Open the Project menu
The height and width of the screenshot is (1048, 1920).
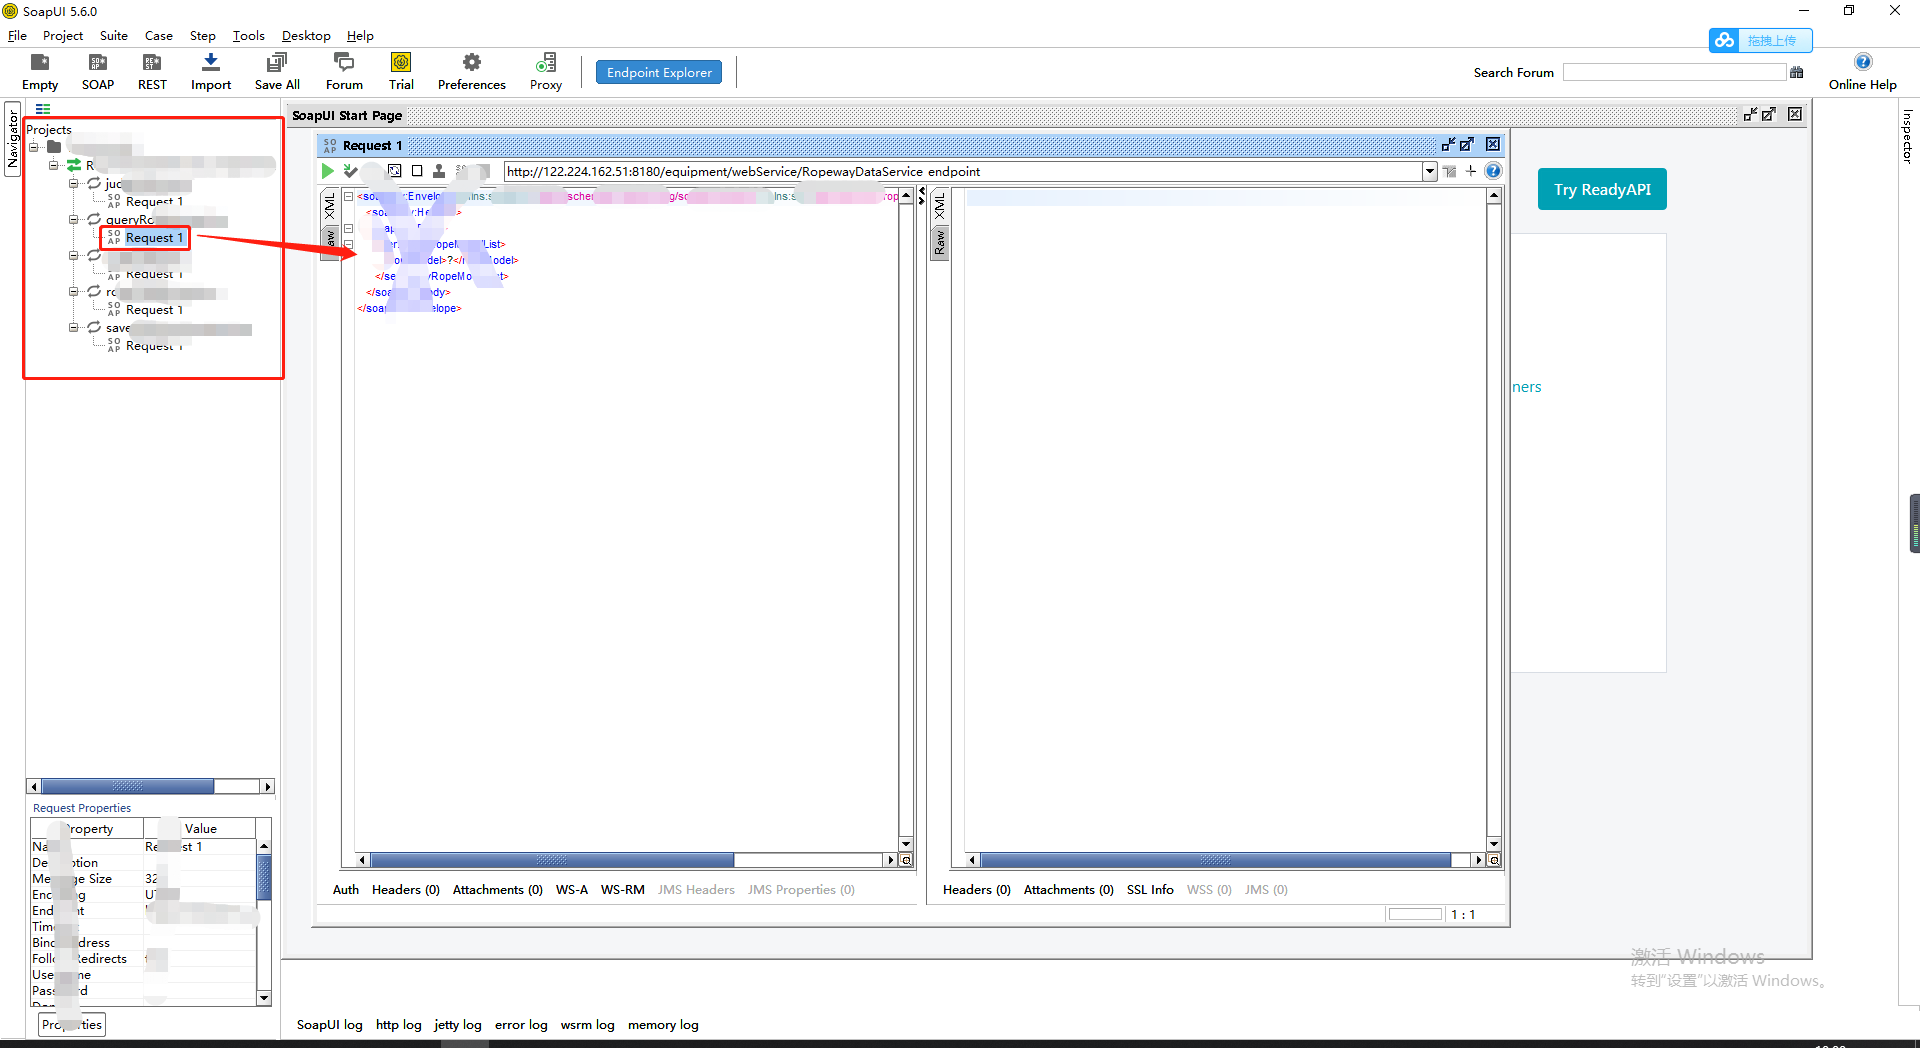[x=63, y=36]
